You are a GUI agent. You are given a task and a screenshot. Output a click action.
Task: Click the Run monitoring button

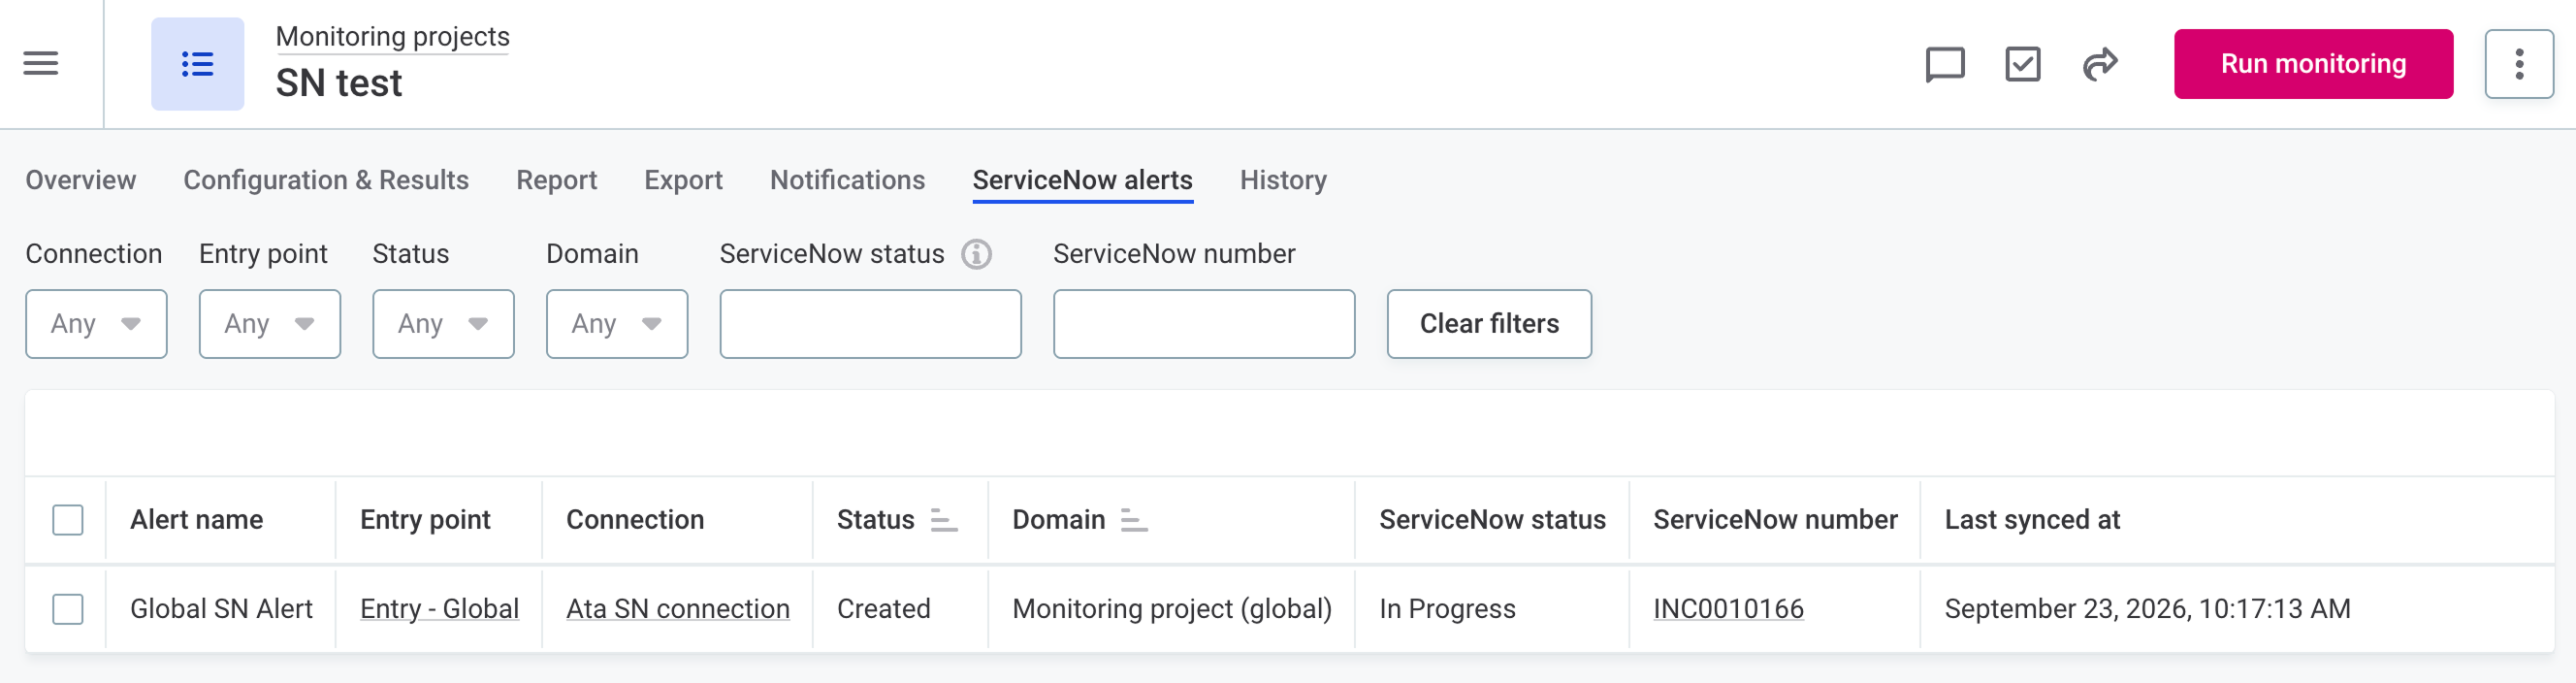click(2313, 64)
